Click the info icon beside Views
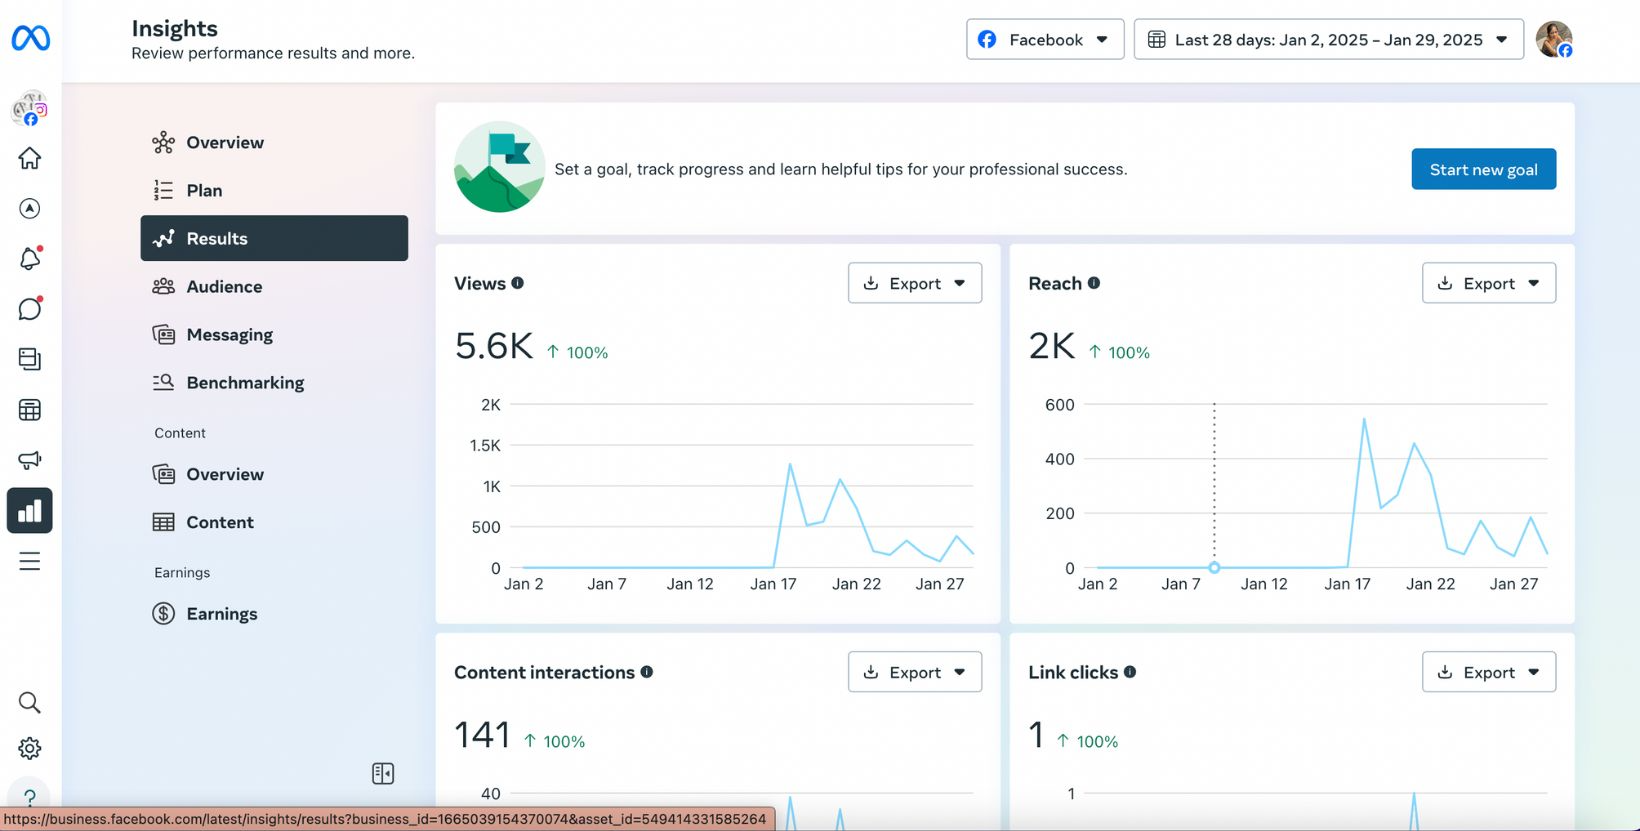Screen dimensions: 1640x831 [x=518, y=283]
